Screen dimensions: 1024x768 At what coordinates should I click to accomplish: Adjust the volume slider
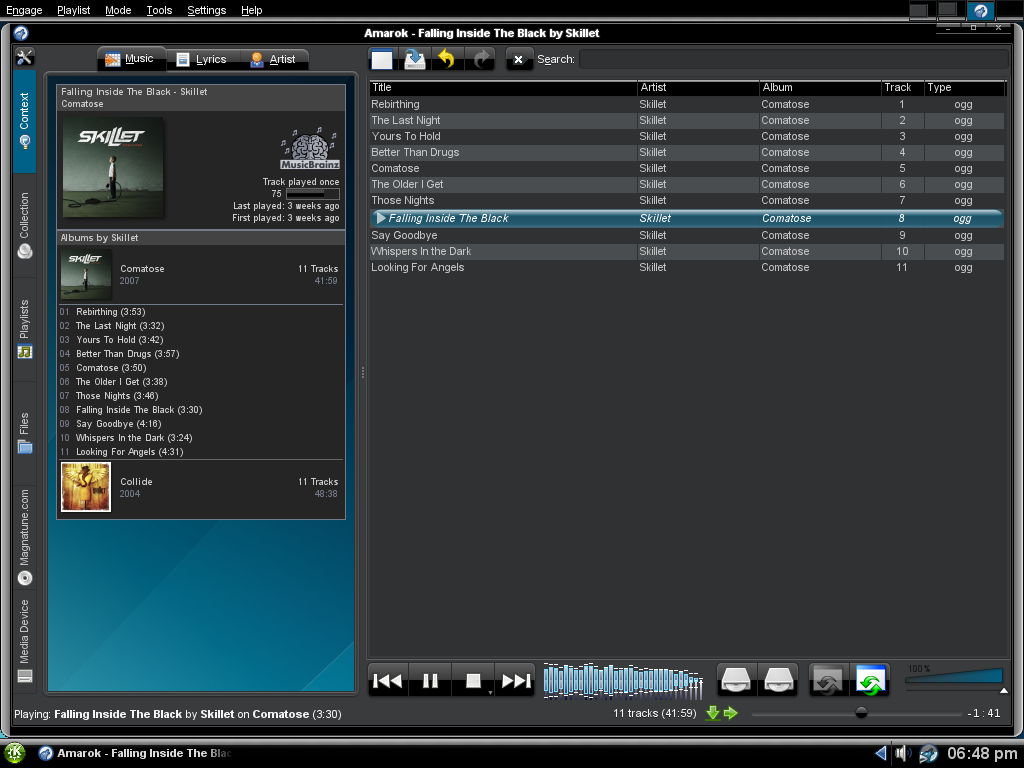pyautogui.click(x=953, y=679)
